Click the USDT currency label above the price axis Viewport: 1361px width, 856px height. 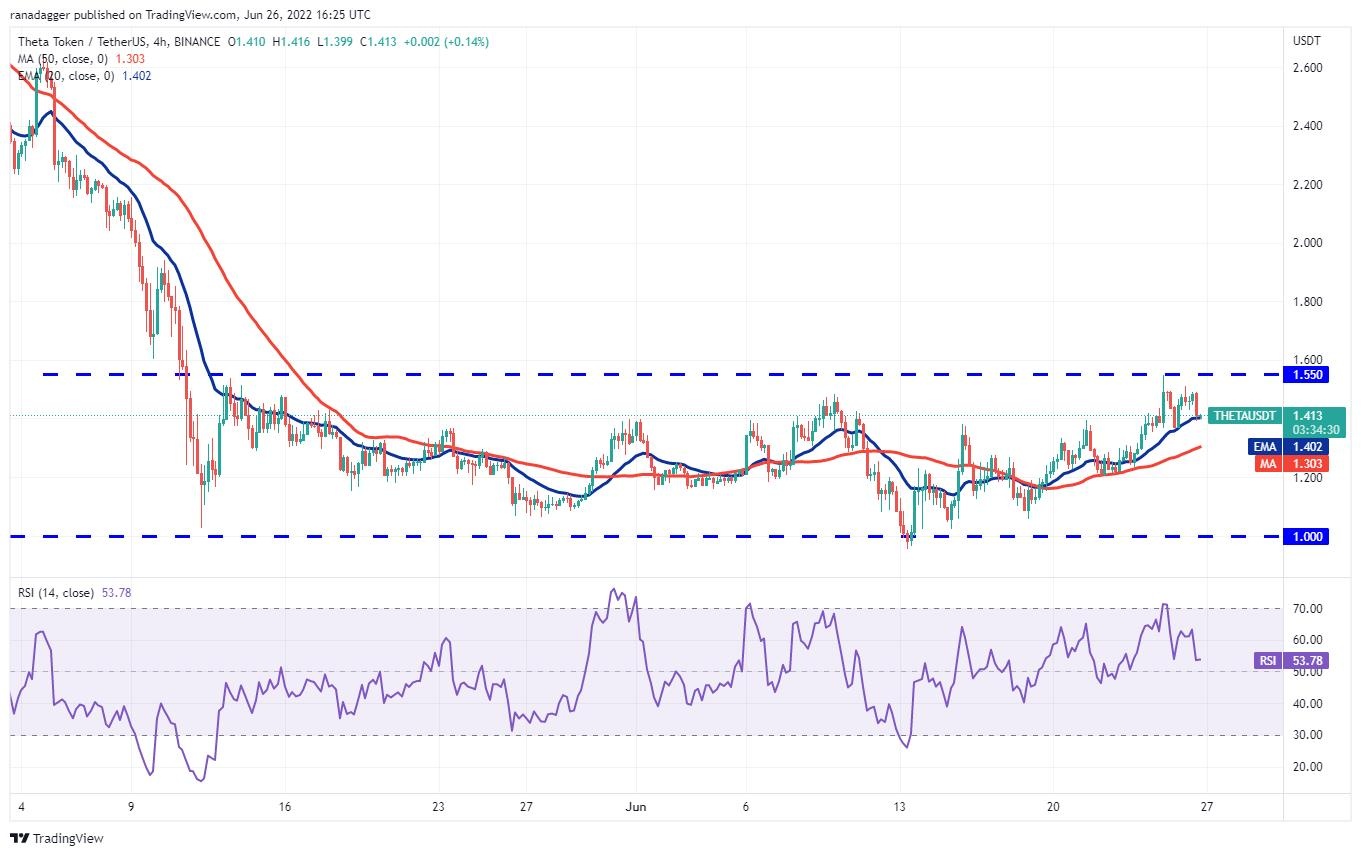click(1307, 41)
